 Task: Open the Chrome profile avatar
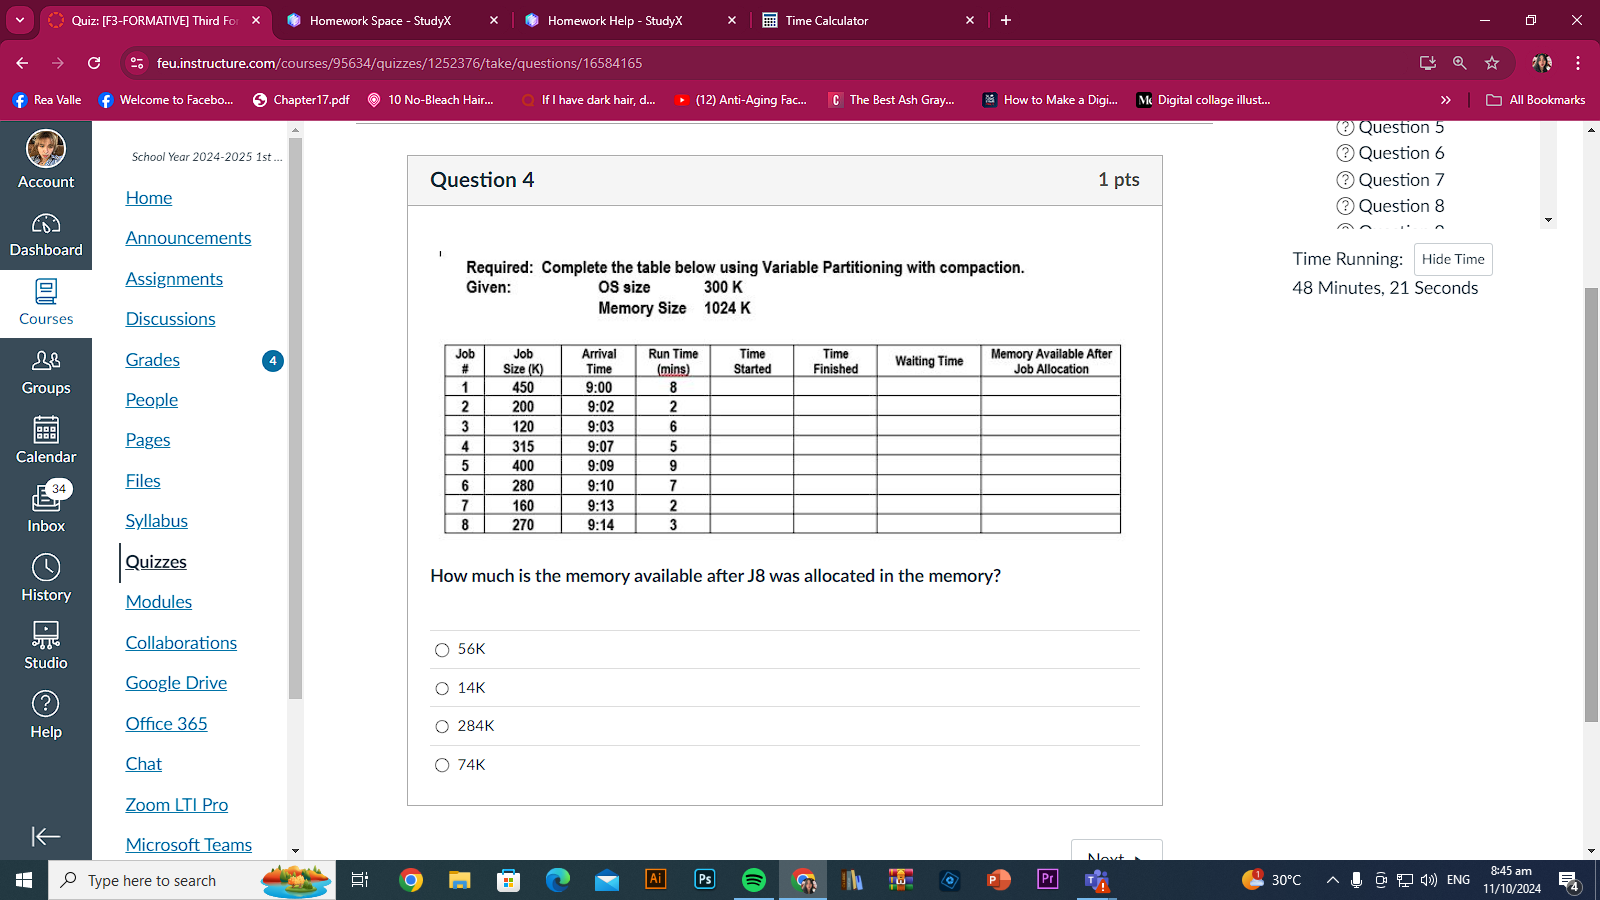[1542, 63]
